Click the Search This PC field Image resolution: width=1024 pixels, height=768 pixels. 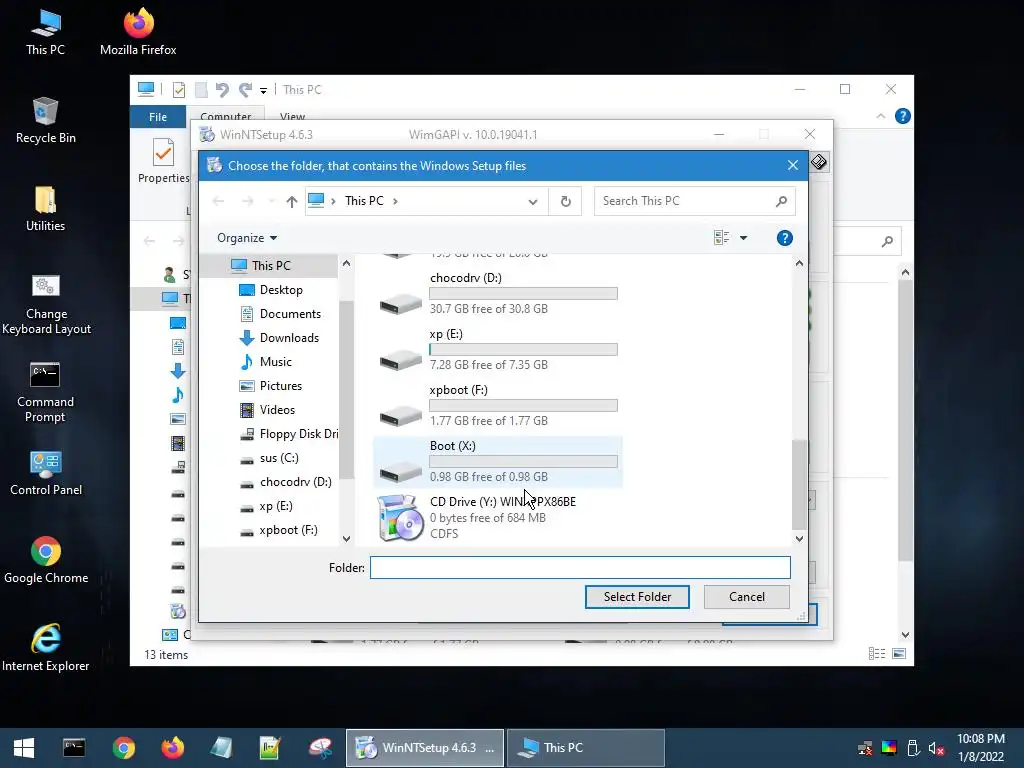(694, 201)
